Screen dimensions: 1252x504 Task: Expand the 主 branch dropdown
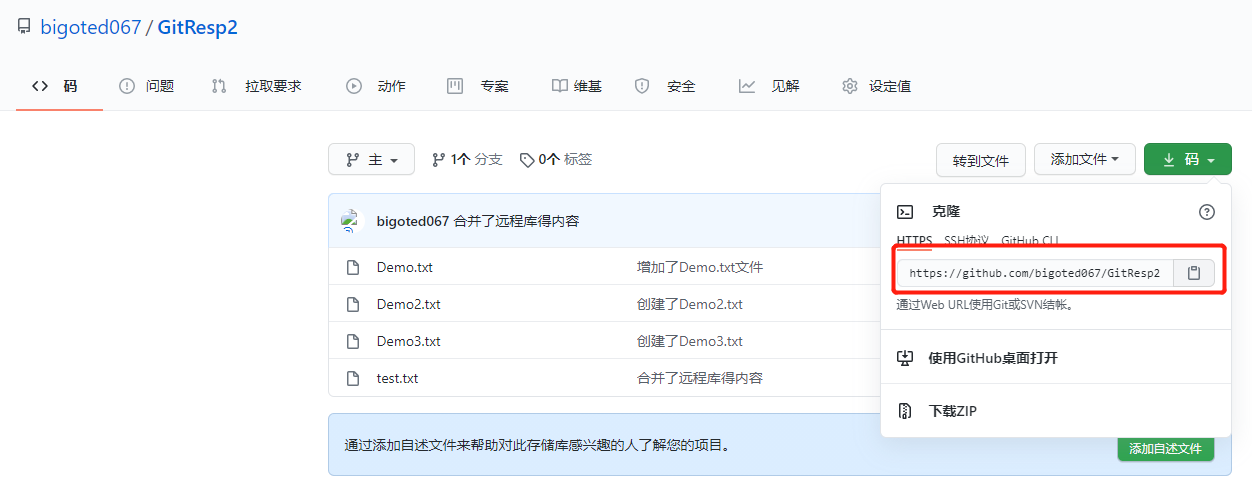(x=371, y=160)
